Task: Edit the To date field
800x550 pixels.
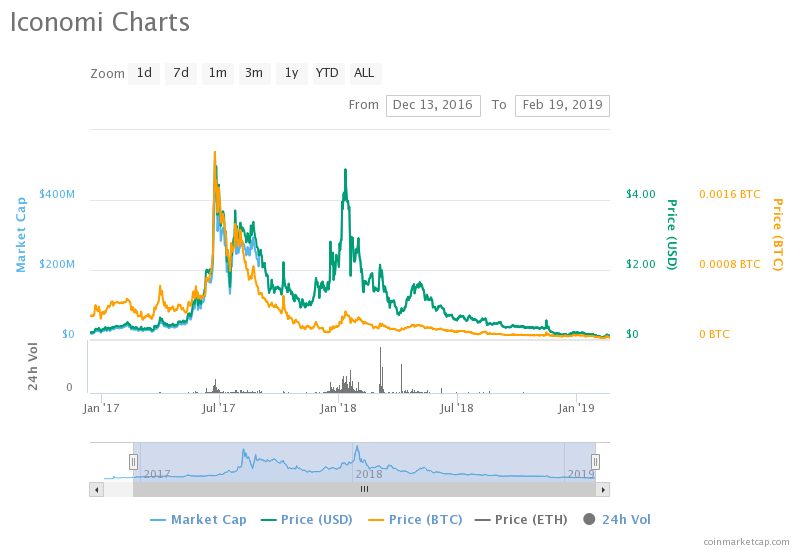Action: pyautogui.click(x=562, y=105)
